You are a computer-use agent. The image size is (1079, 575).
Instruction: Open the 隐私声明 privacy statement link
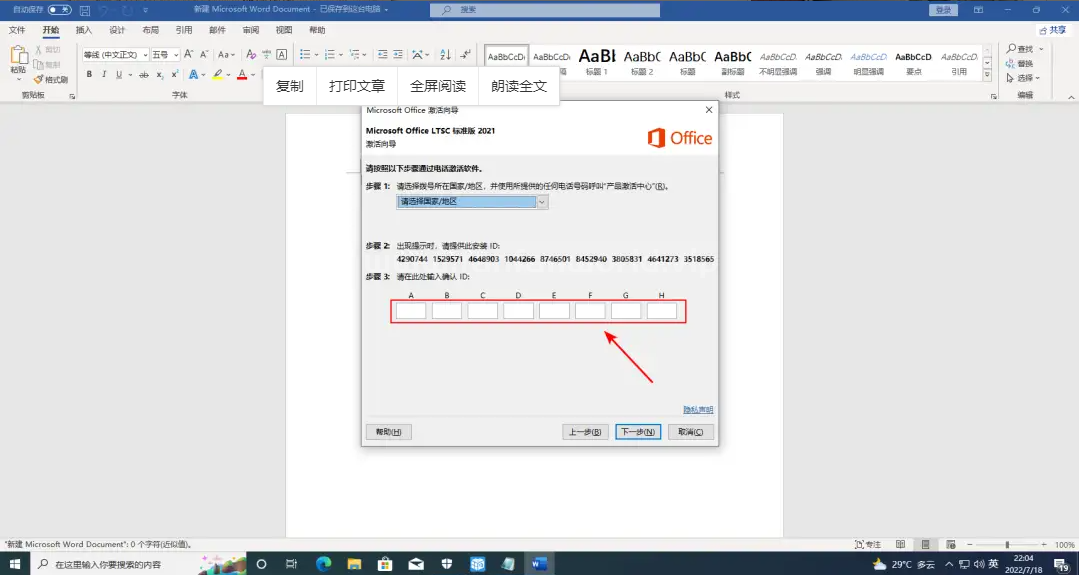click(x=698, y=410)
